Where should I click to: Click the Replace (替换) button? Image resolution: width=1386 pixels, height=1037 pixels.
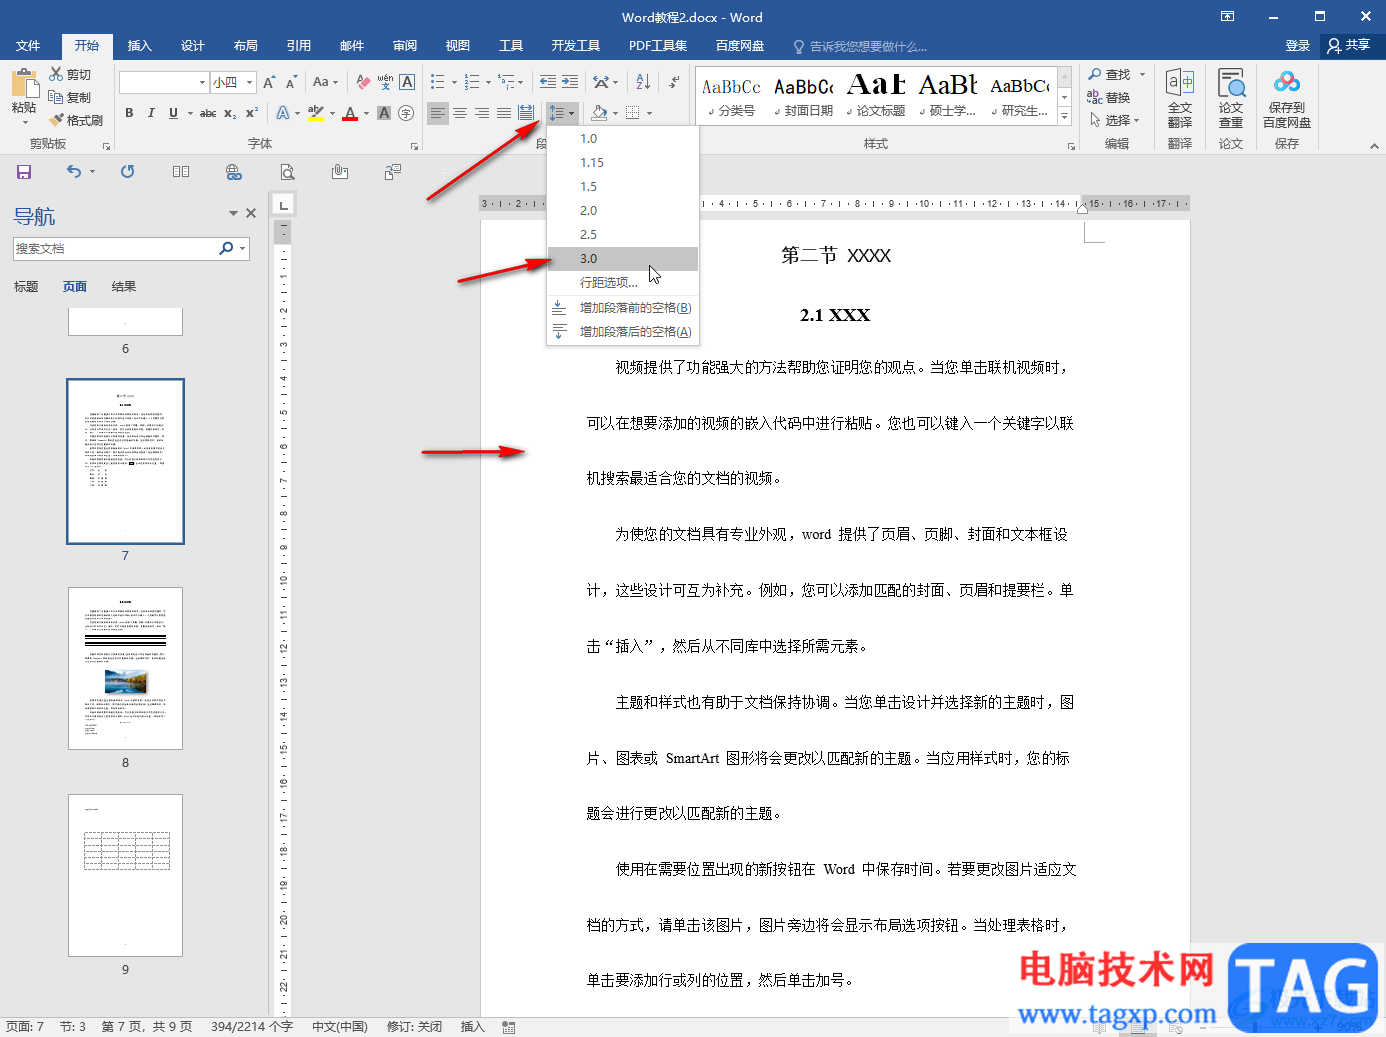click(1109, 97)
